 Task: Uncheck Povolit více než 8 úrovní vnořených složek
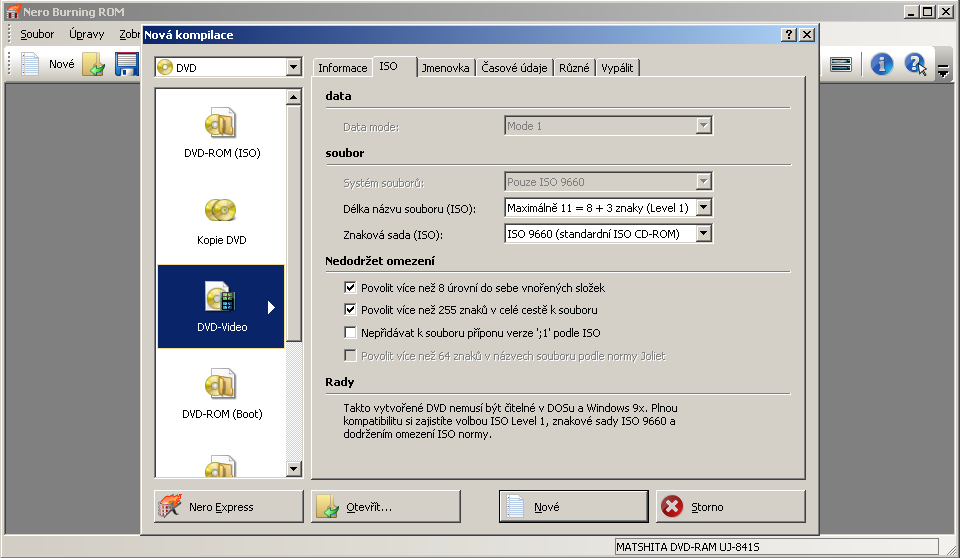click(x=350, y=287)
